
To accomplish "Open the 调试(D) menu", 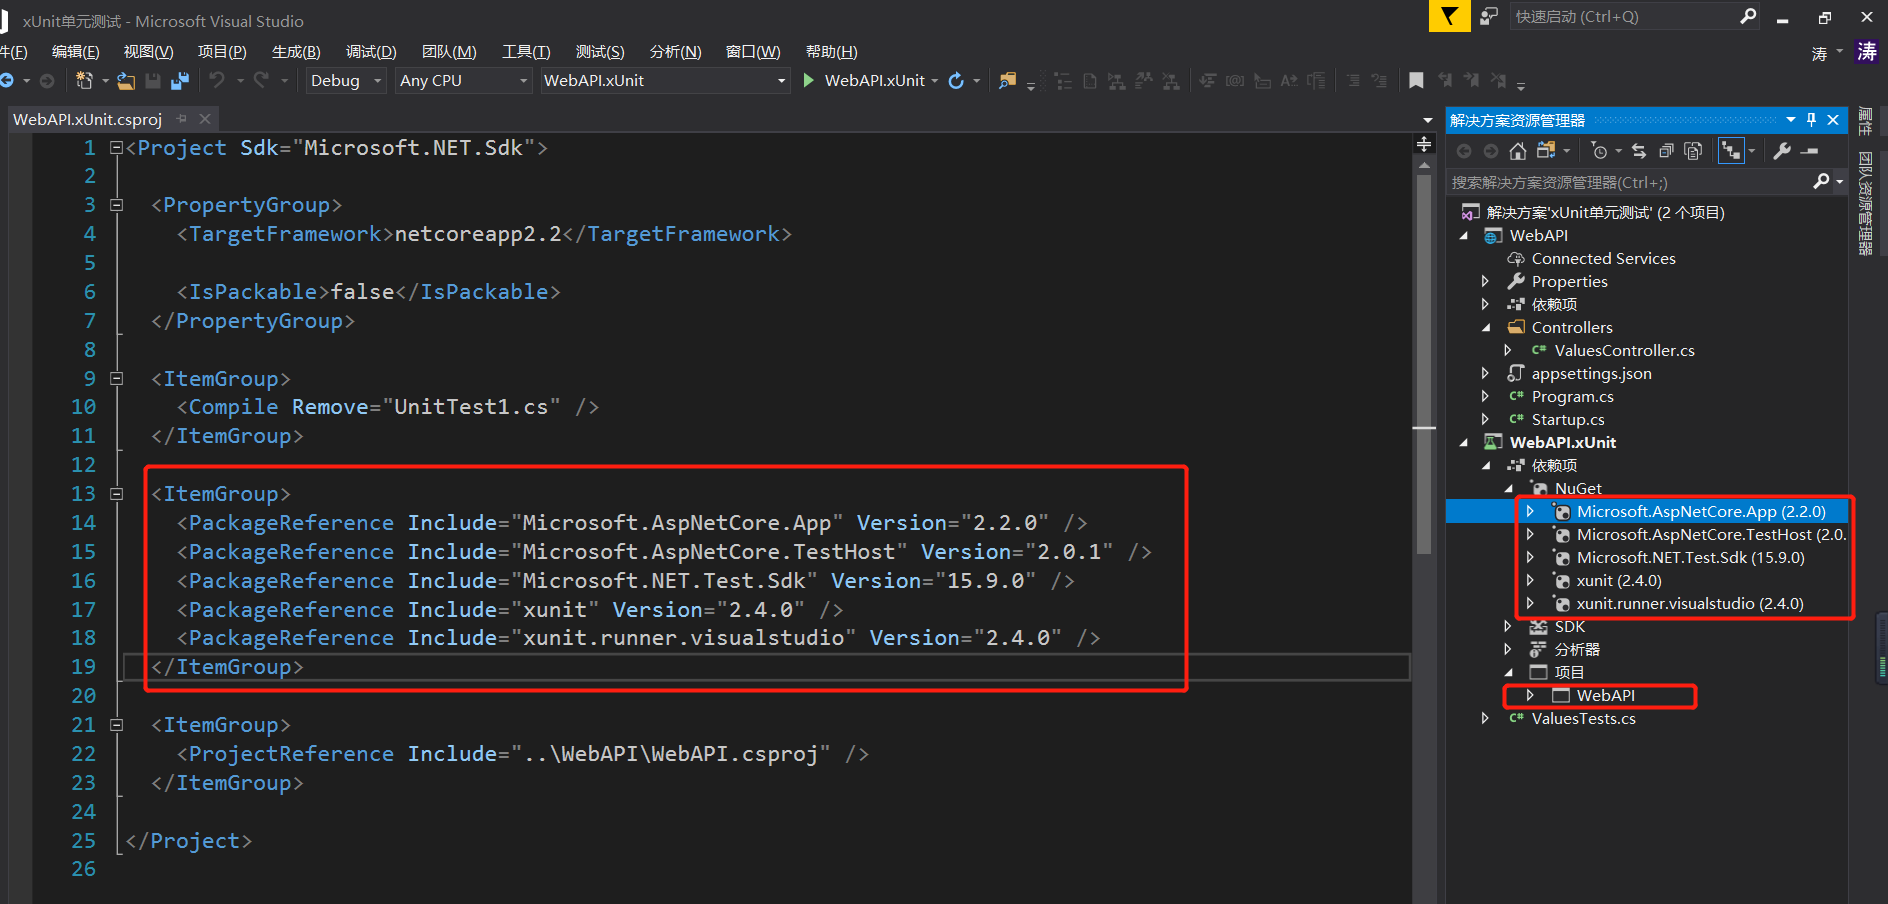I will (x=371, y=52).
